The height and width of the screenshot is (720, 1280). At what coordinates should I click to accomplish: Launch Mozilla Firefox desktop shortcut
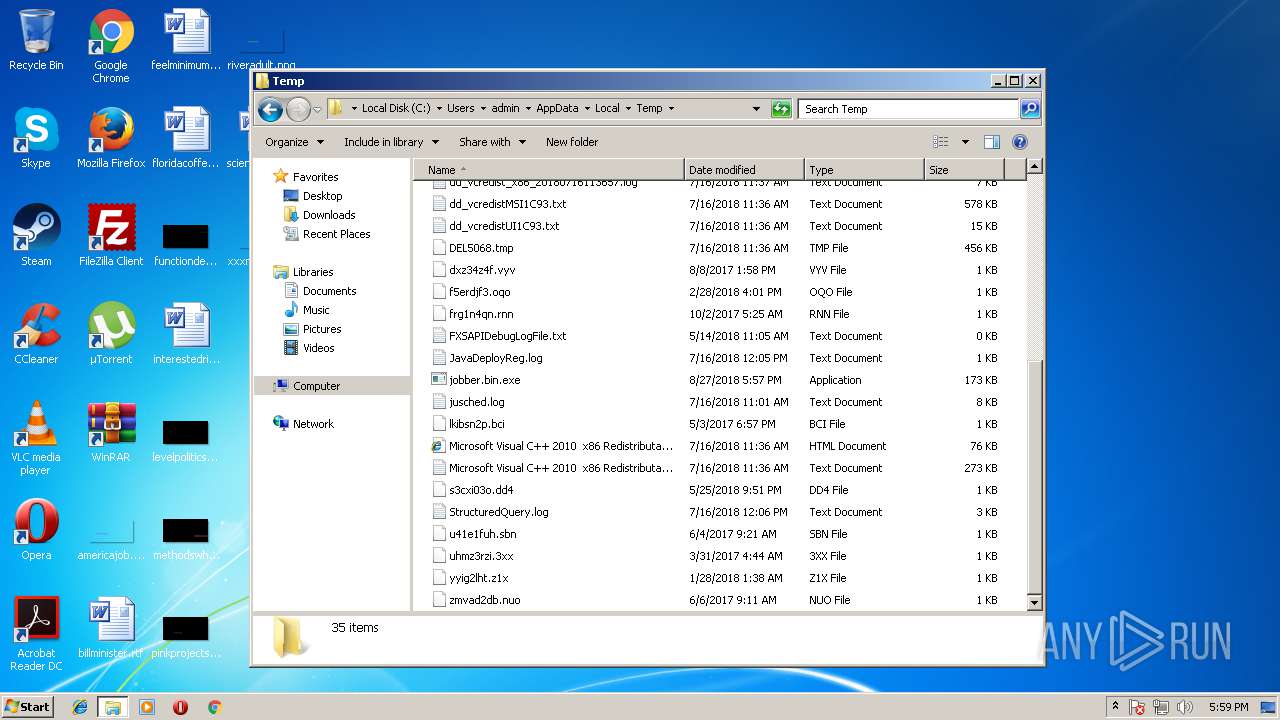pos(111,138)
